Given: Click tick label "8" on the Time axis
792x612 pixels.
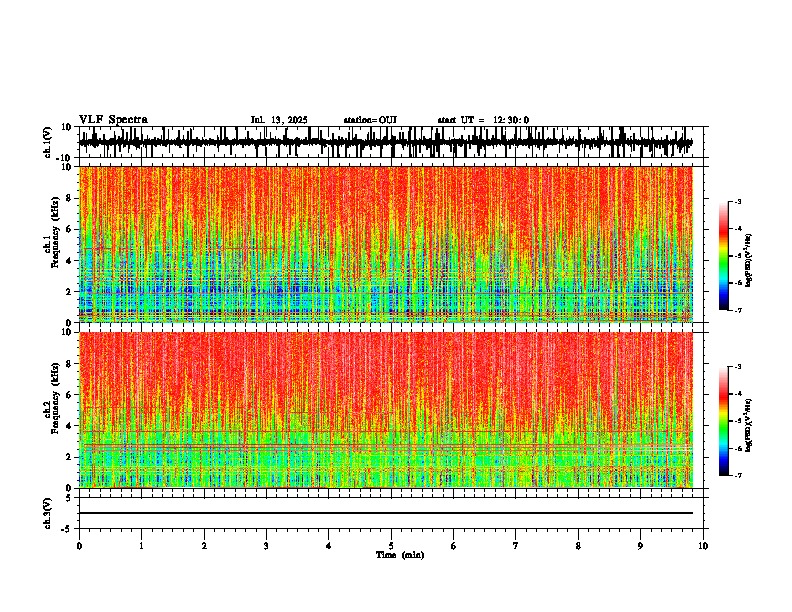Looking at the screenshot, I should point(578,546).
